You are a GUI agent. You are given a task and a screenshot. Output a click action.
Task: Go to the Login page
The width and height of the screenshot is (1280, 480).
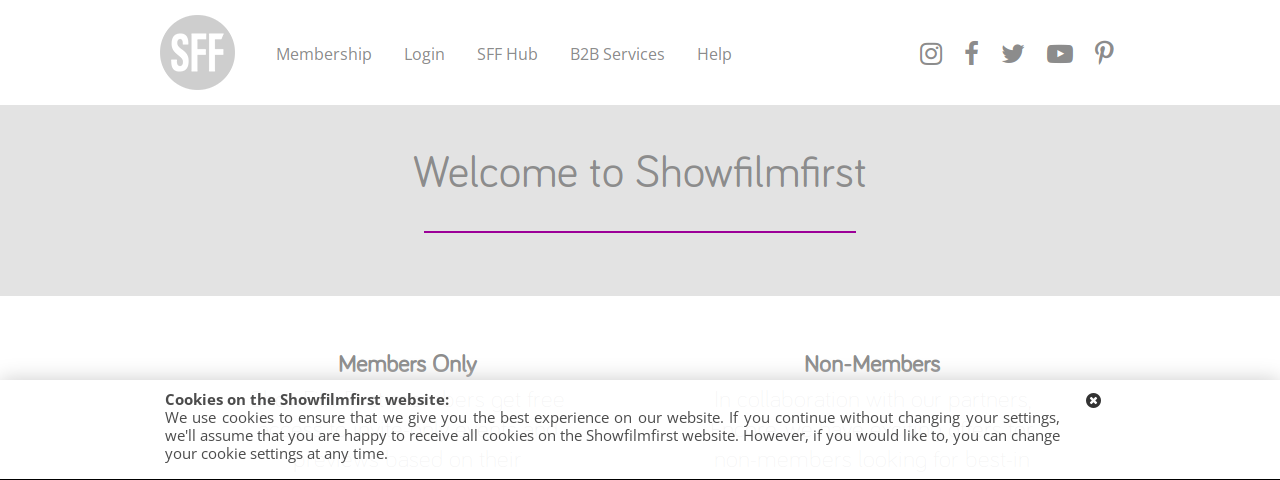[424, 54]
